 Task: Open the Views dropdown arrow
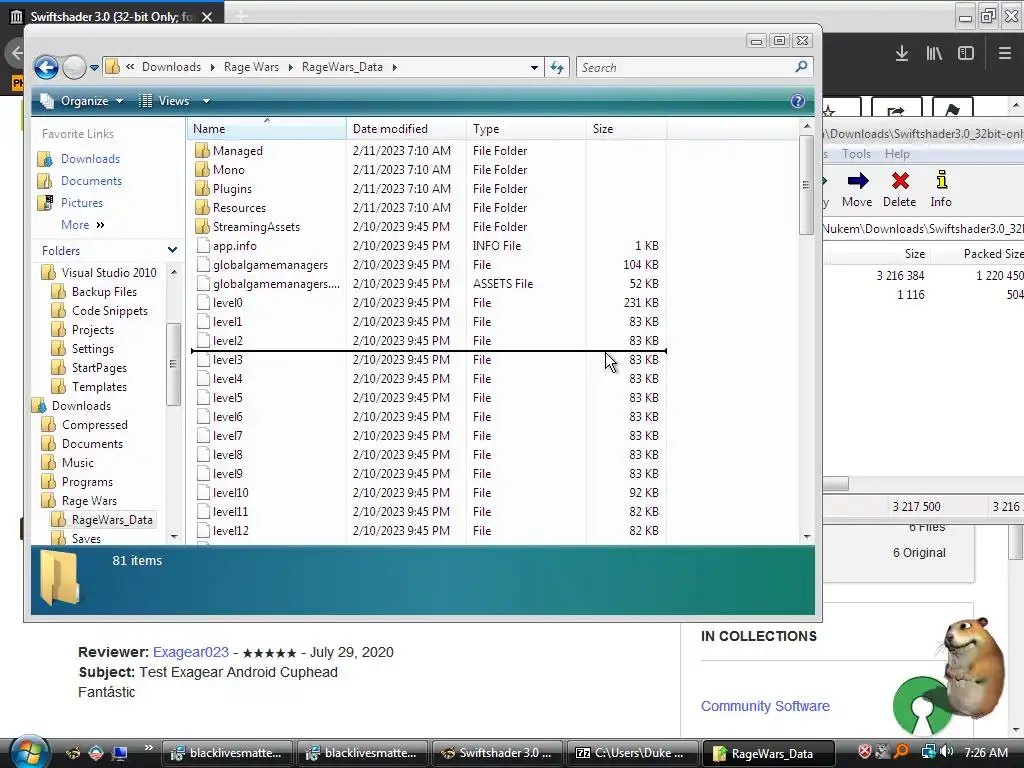206,101
